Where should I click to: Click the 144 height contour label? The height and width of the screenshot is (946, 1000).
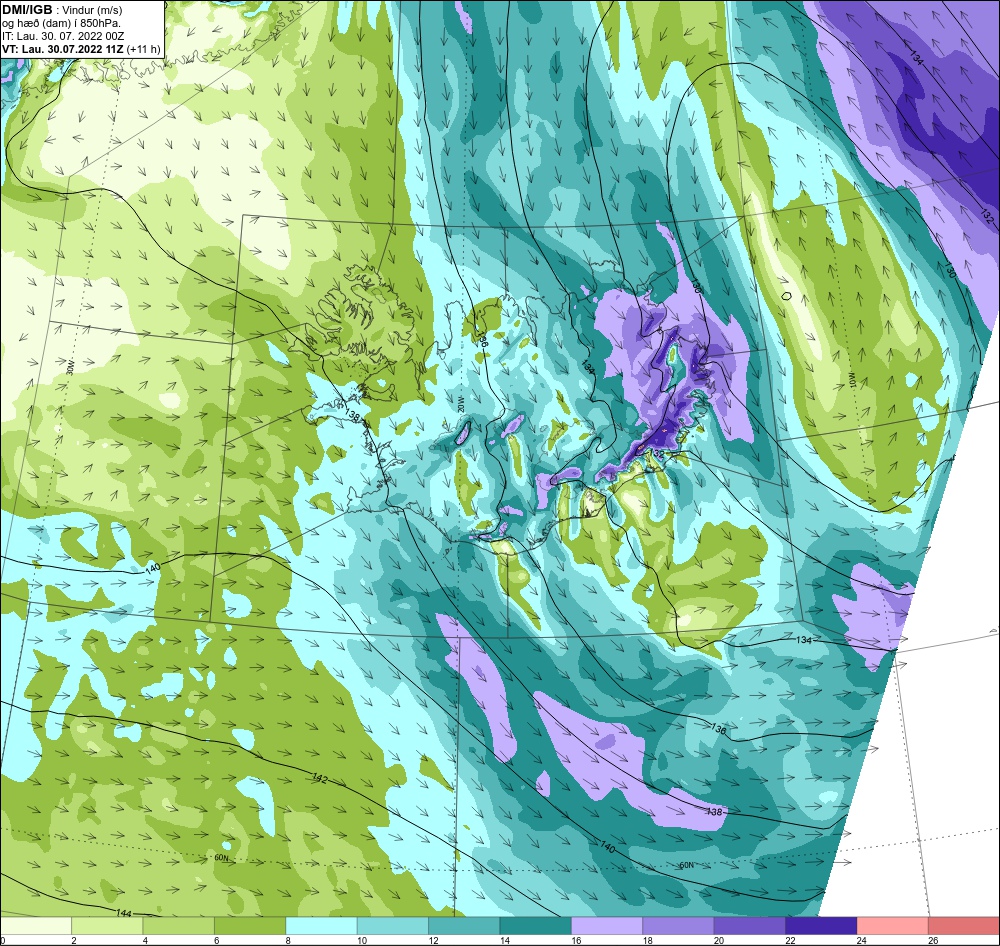tap(124, 913)
